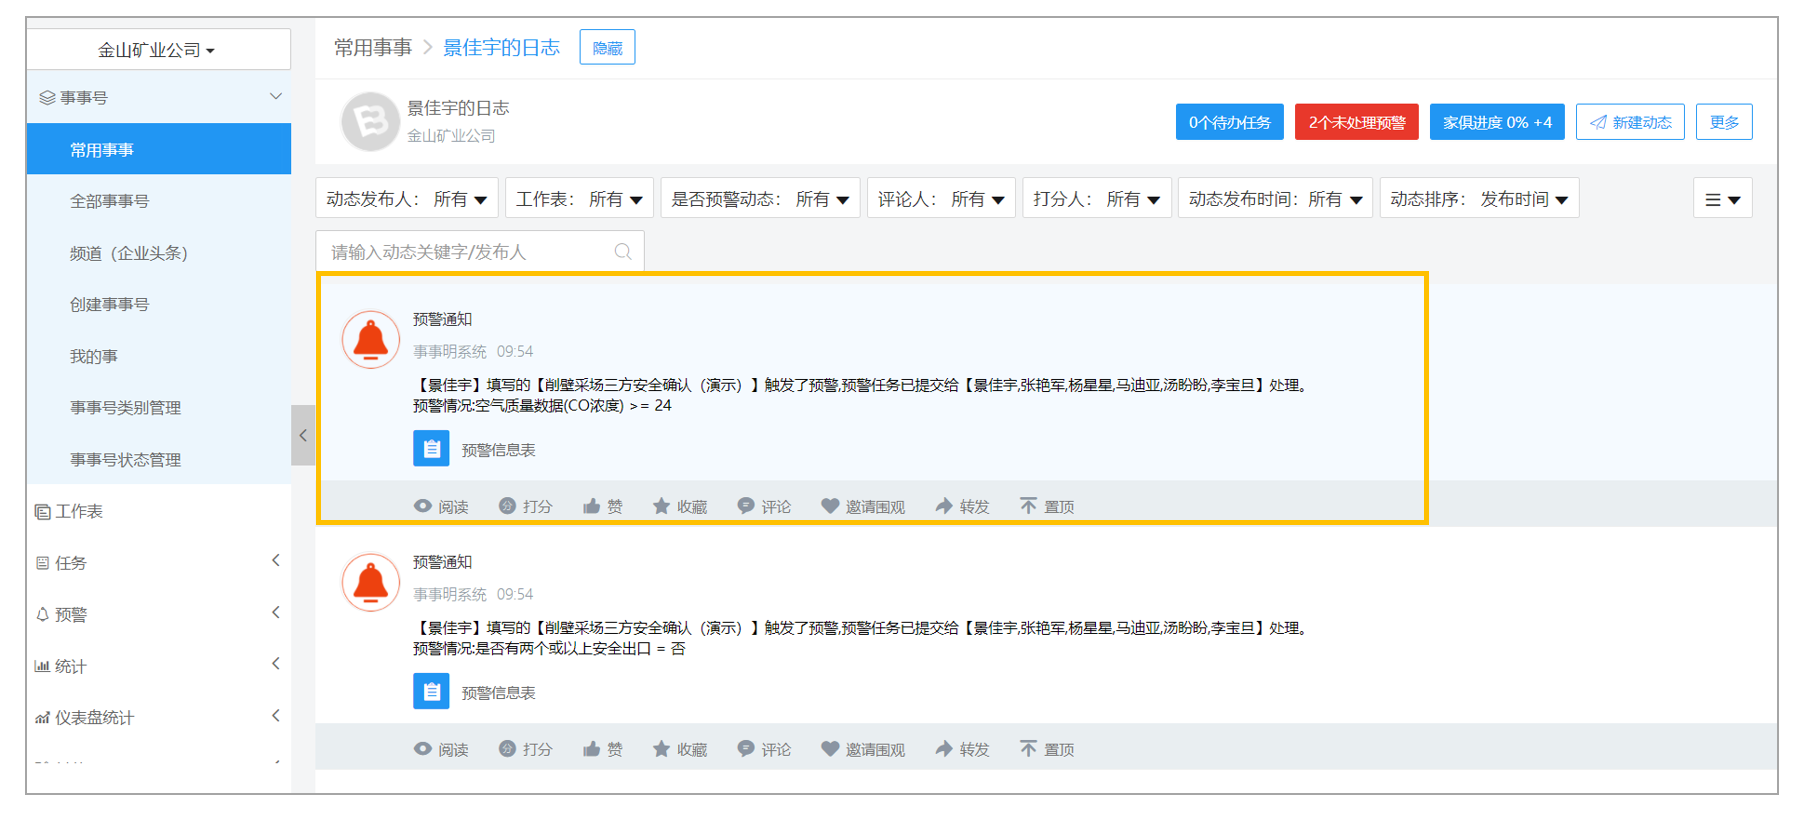Toggle the 隐藏 button beside breadcrumb

point(607,47)
